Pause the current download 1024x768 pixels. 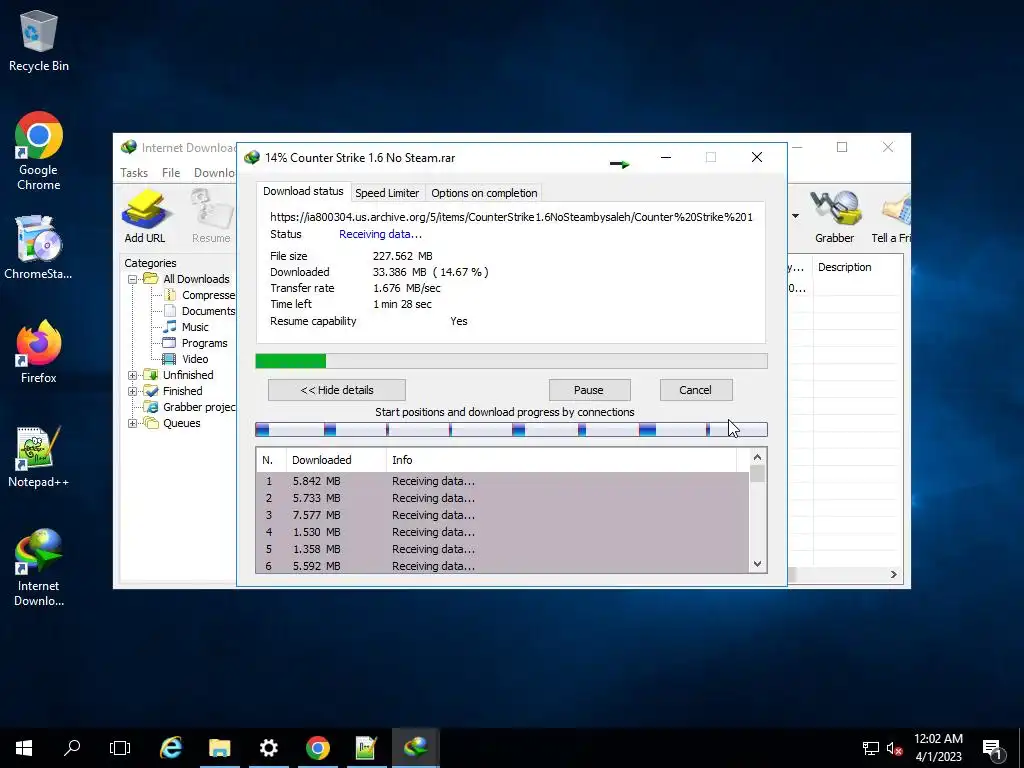[x=589, y=390]
